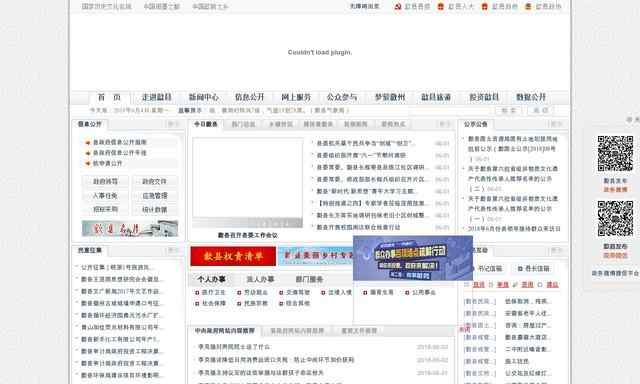Image resolution: width=640 pixels, height=384 pixels.
Task: Switch to the 今日歙县 news tab
Action: tap(206, 124)
